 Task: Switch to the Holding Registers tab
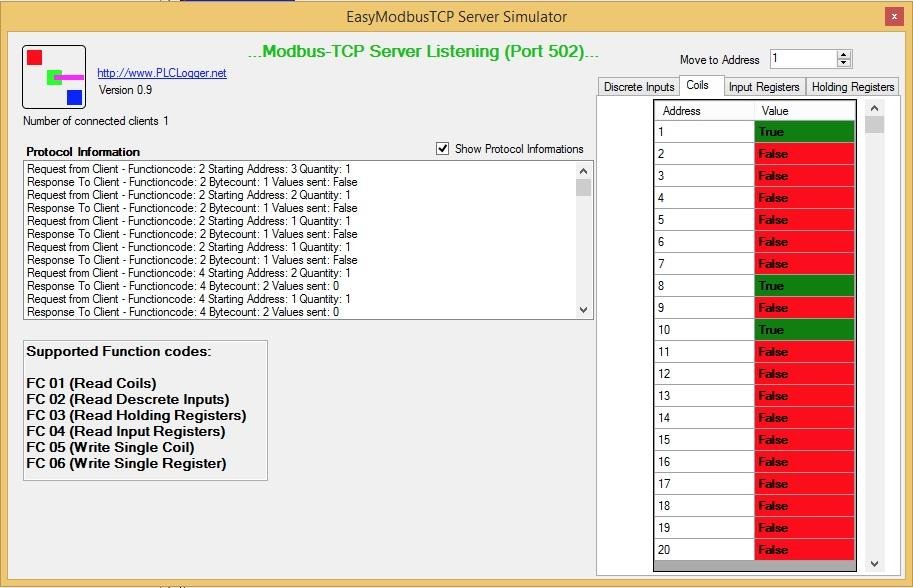[x=852, y=87]
